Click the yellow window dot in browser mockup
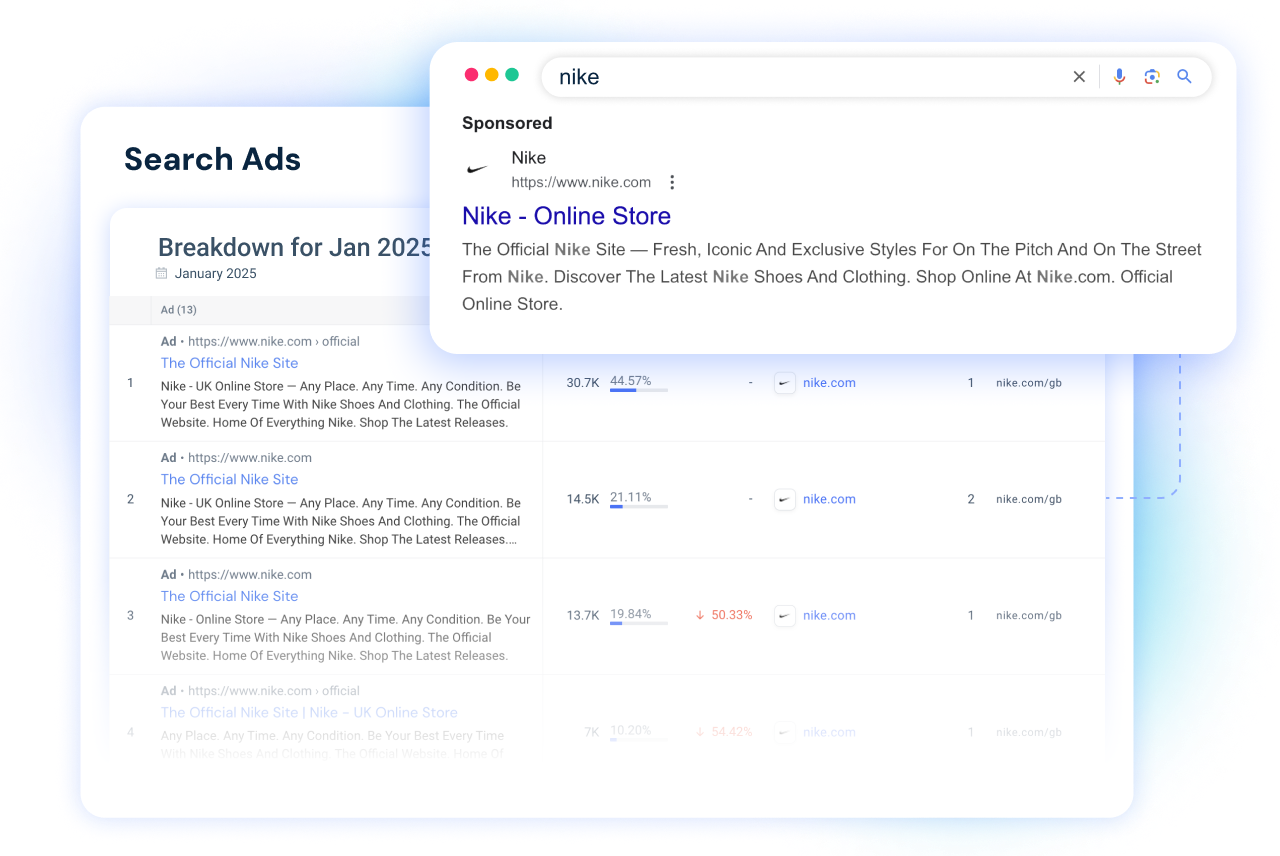The image size is (1280, 856). (492, 75)
